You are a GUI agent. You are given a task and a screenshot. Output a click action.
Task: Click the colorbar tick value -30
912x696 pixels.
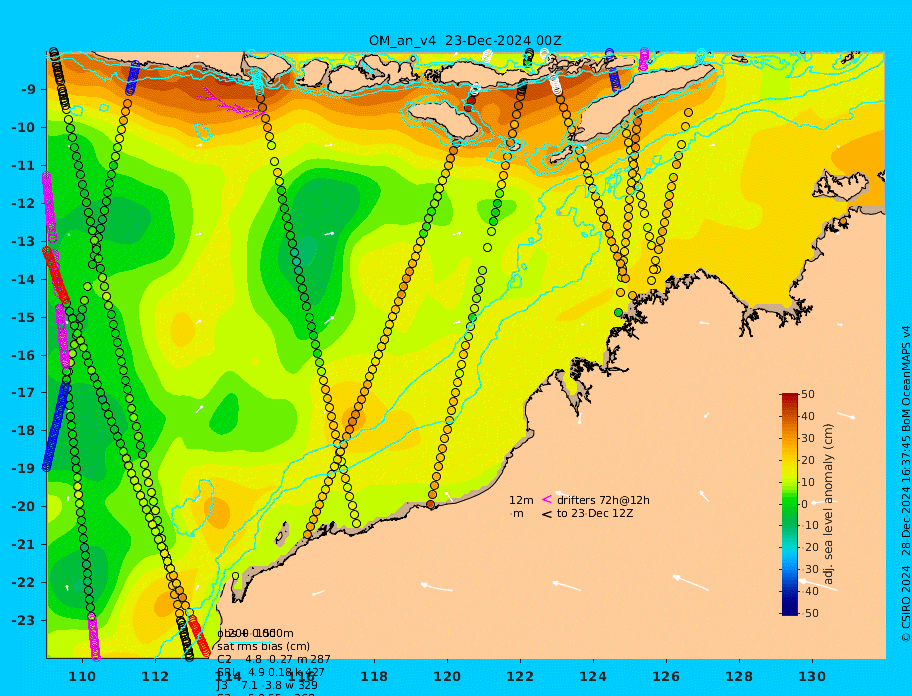coord(810,569)
